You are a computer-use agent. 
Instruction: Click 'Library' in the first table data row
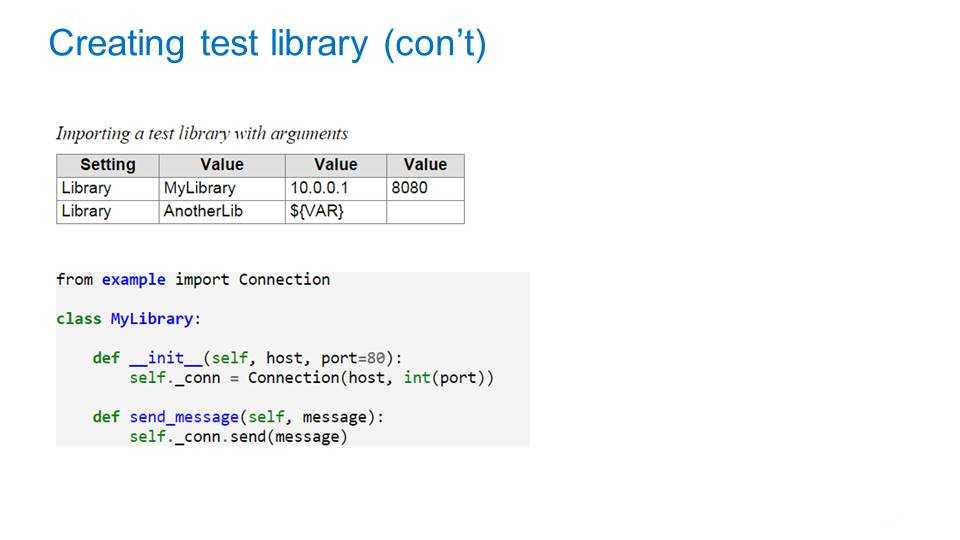coord(87,188)
